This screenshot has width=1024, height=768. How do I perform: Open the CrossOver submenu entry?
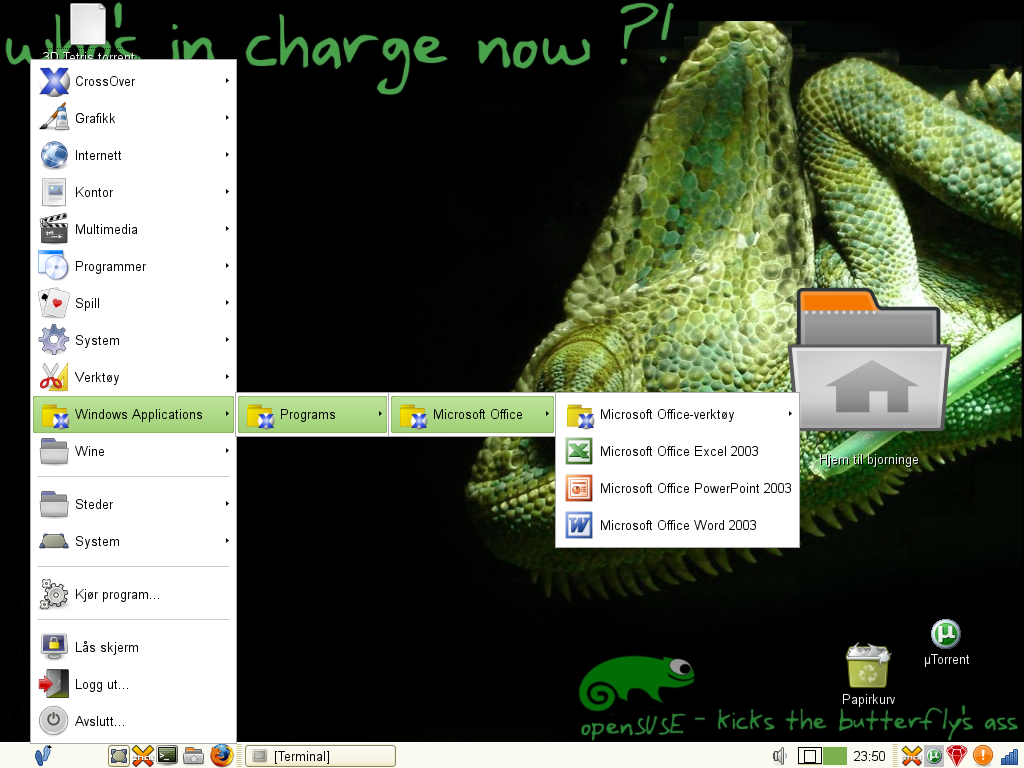(x=133, y=81)
